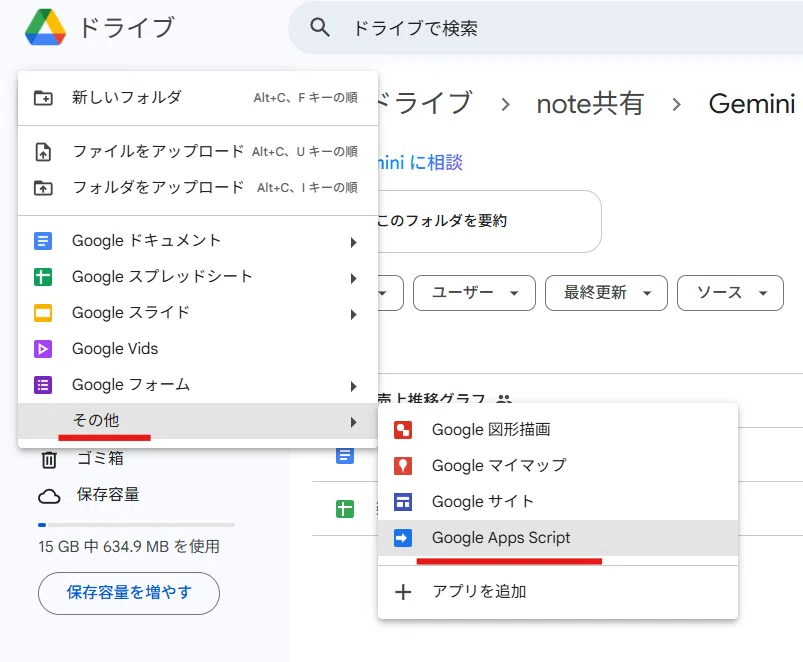Expand the Google スプレッドシート submenu arrow
The height and width of the screenshot is (662, 803).
tap(353, 279)
